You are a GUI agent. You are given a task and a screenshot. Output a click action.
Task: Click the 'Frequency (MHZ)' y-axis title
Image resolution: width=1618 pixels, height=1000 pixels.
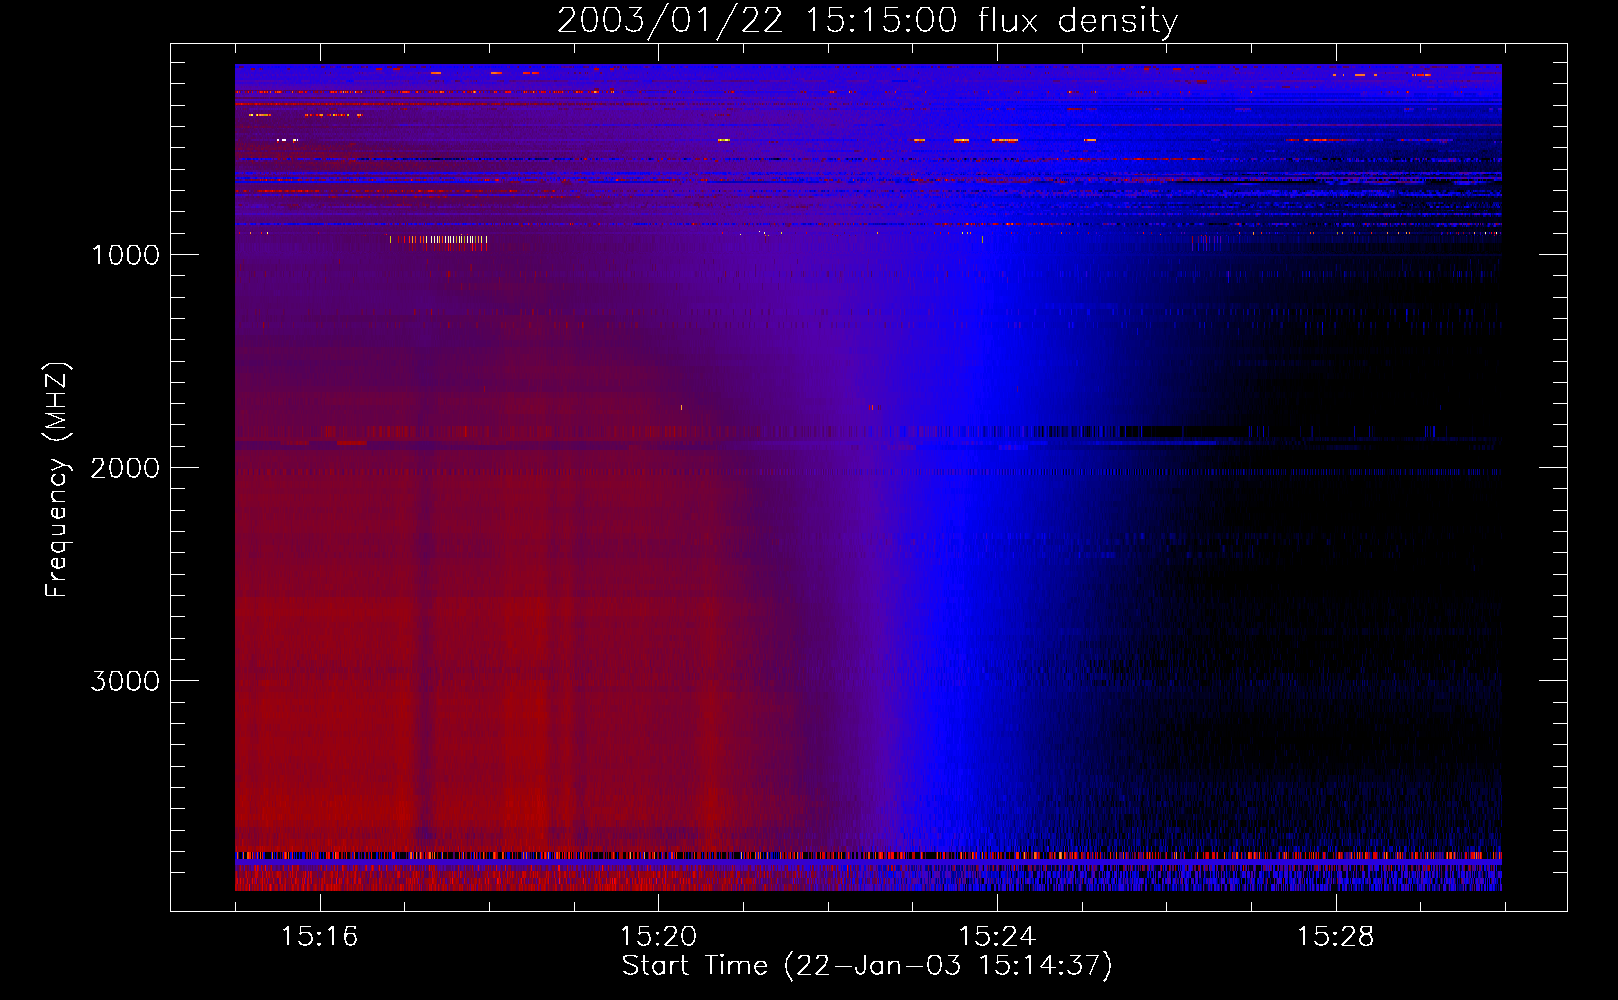[57, 480]
